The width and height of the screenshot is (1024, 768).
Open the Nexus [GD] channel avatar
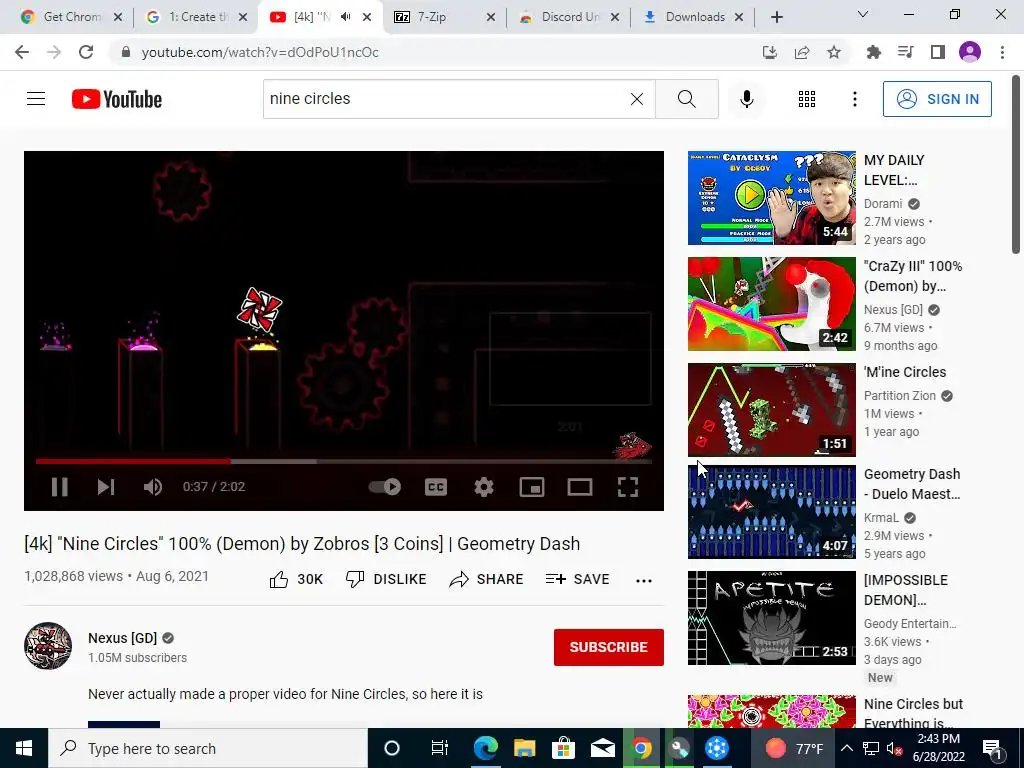48,646
